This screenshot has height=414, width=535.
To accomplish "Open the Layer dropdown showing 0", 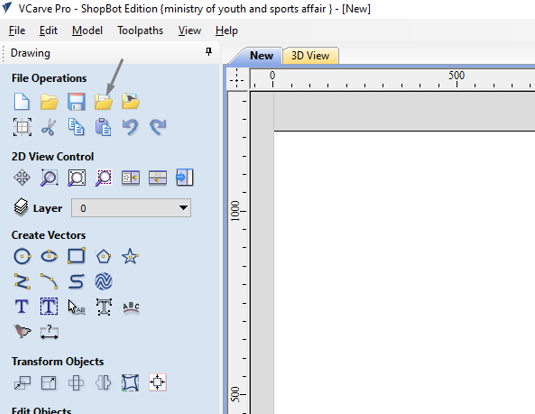I will (131, 208).
